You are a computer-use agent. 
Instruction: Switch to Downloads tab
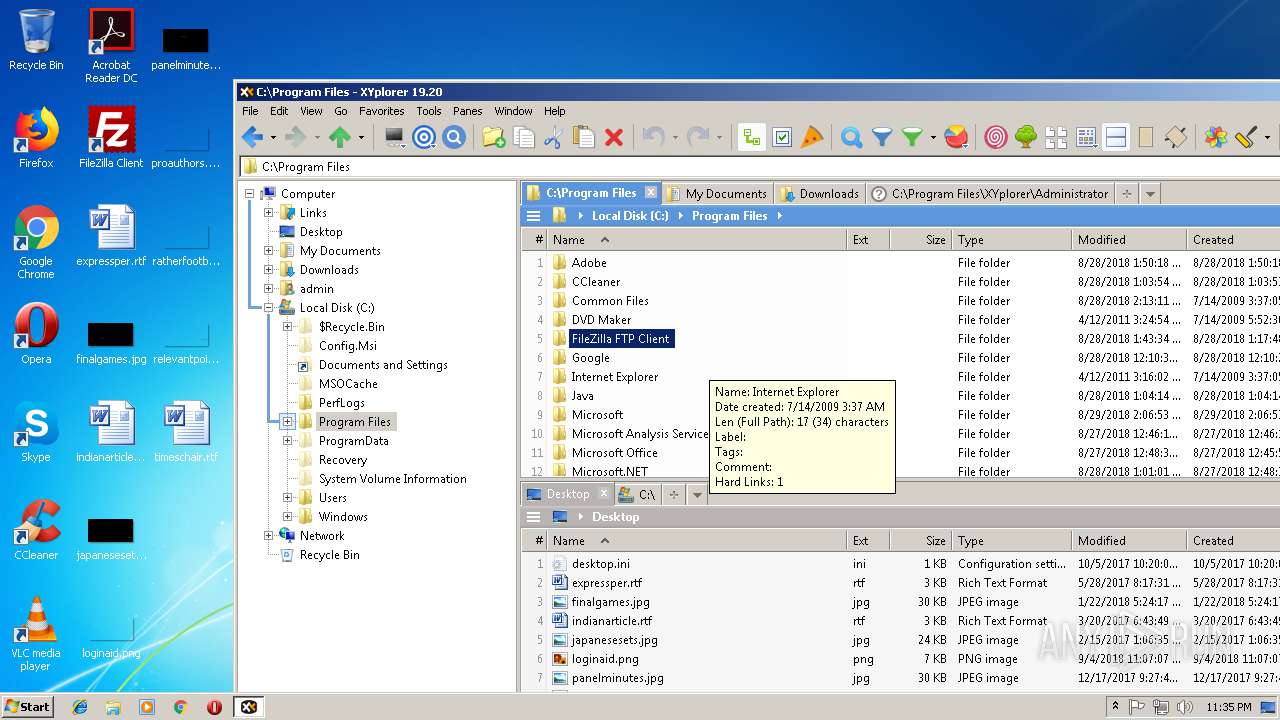pos(819,194)
